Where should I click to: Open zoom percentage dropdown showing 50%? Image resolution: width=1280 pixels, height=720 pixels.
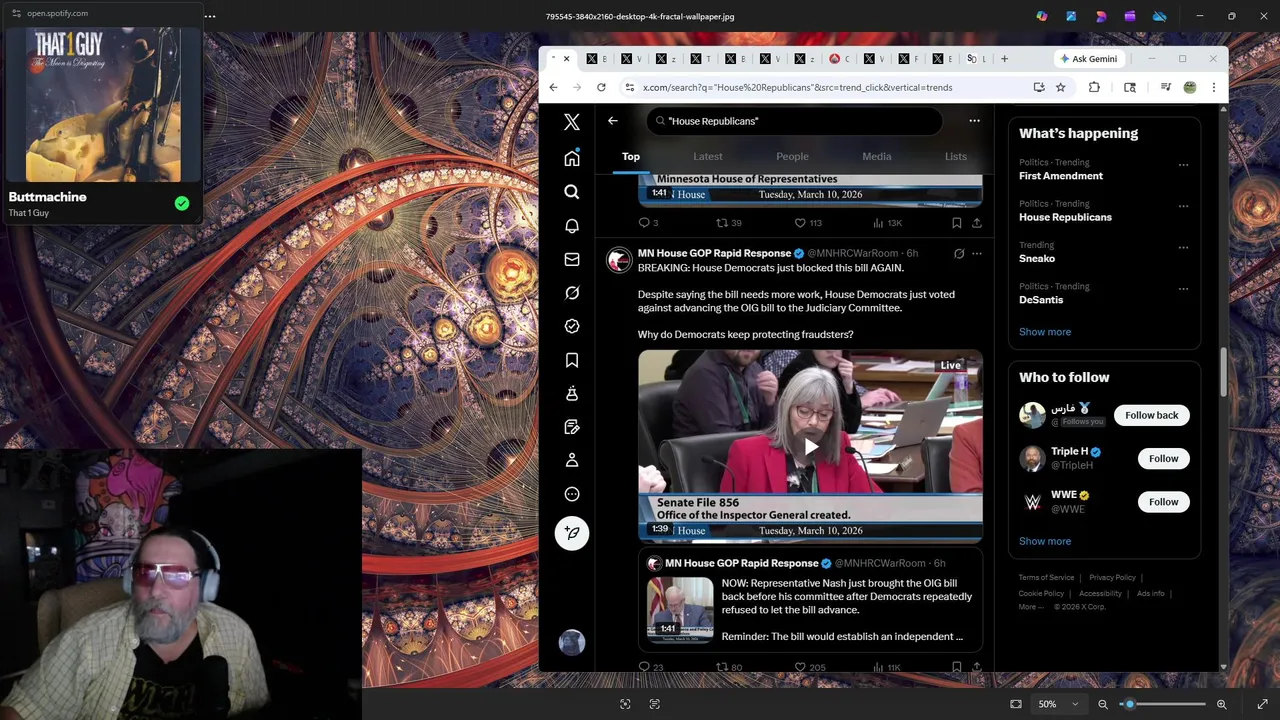coord(1058,704)
